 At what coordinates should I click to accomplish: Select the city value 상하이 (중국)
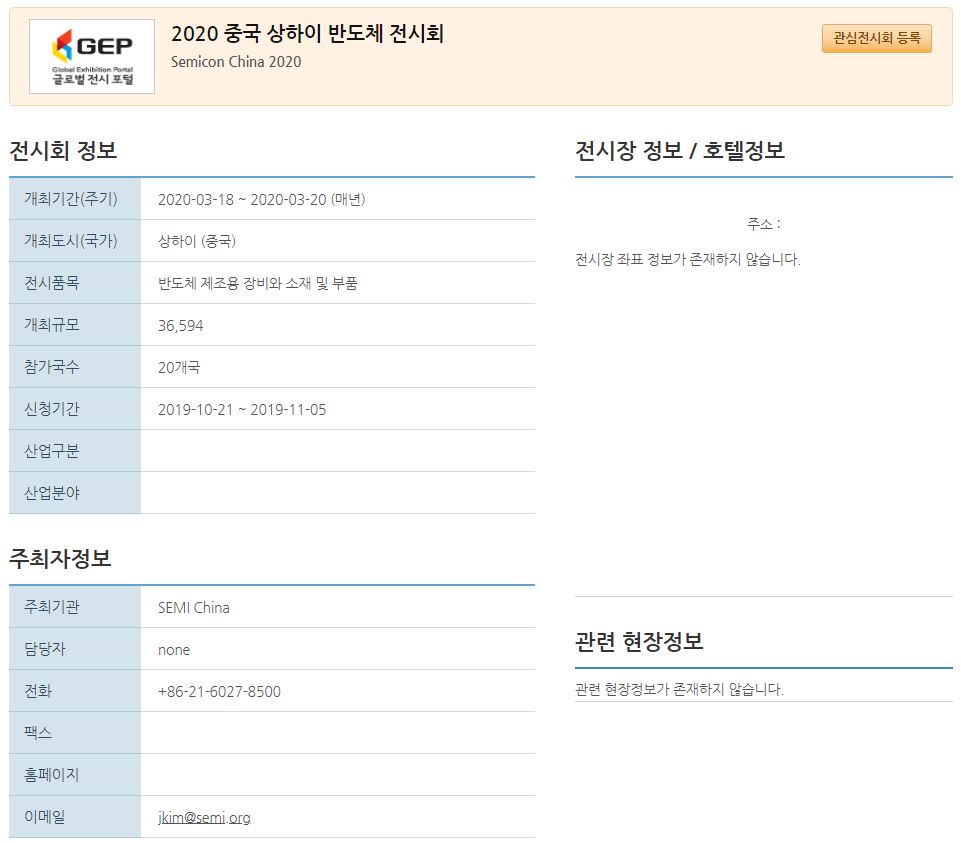tap(197, 241)
